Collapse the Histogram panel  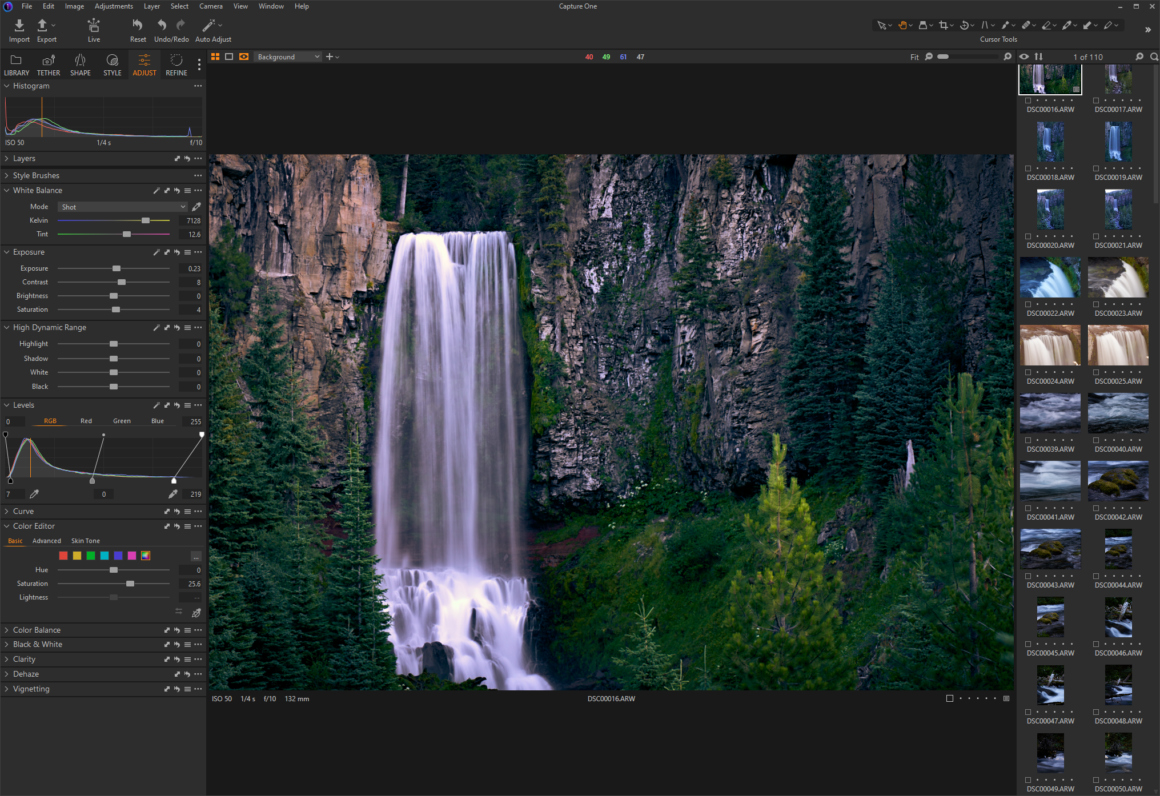pyautogui.click(x=7, y=86)
